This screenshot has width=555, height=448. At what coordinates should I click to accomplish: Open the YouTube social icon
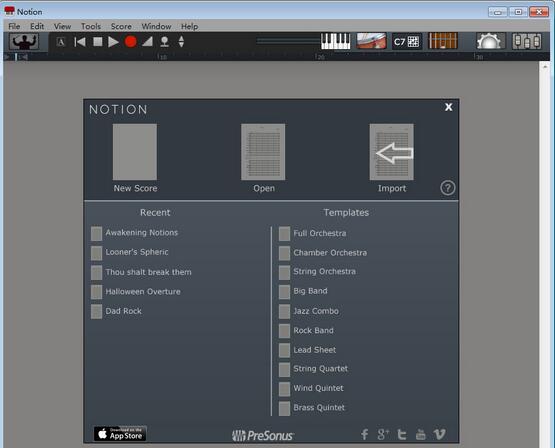(420, 434)
